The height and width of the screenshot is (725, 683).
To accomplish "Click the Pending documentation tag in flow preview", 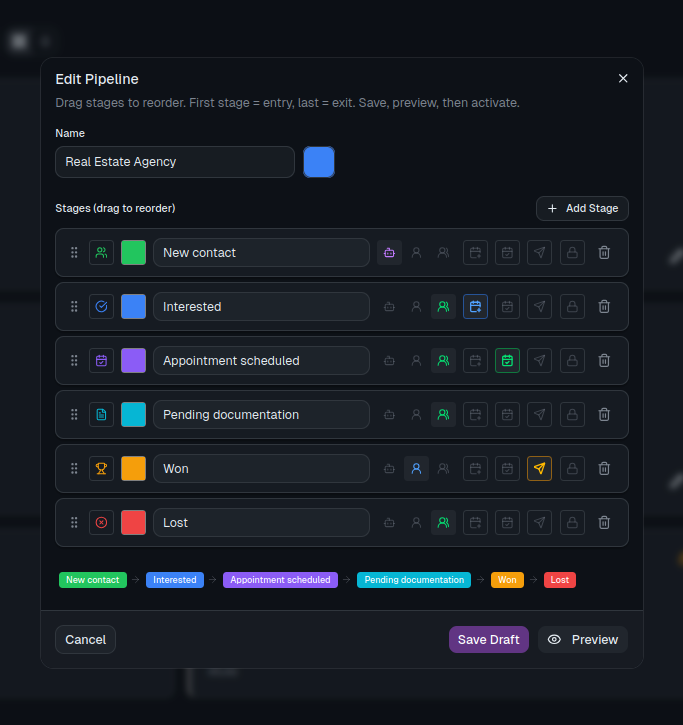I will click(x=414, y=580).
